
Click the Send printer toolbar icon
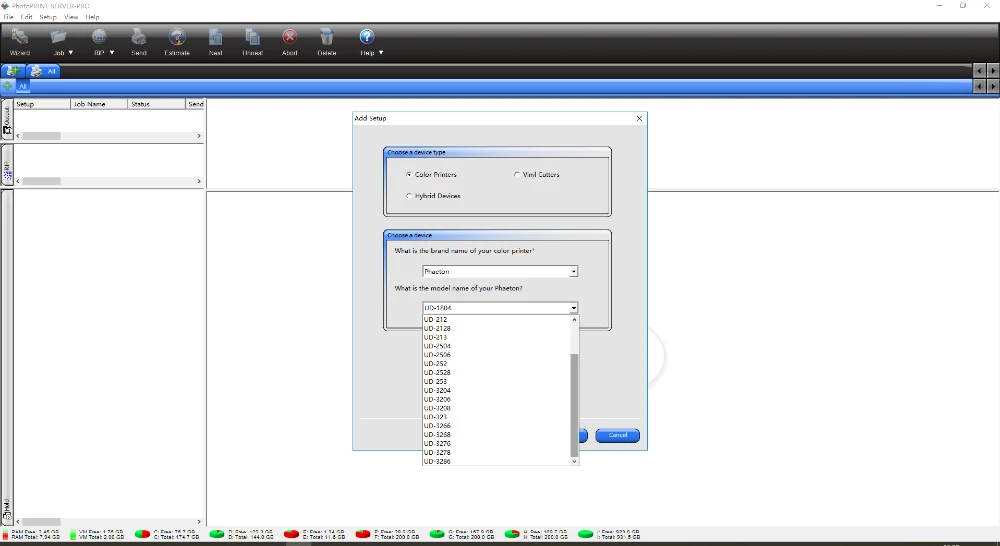[x=138, y=37]
